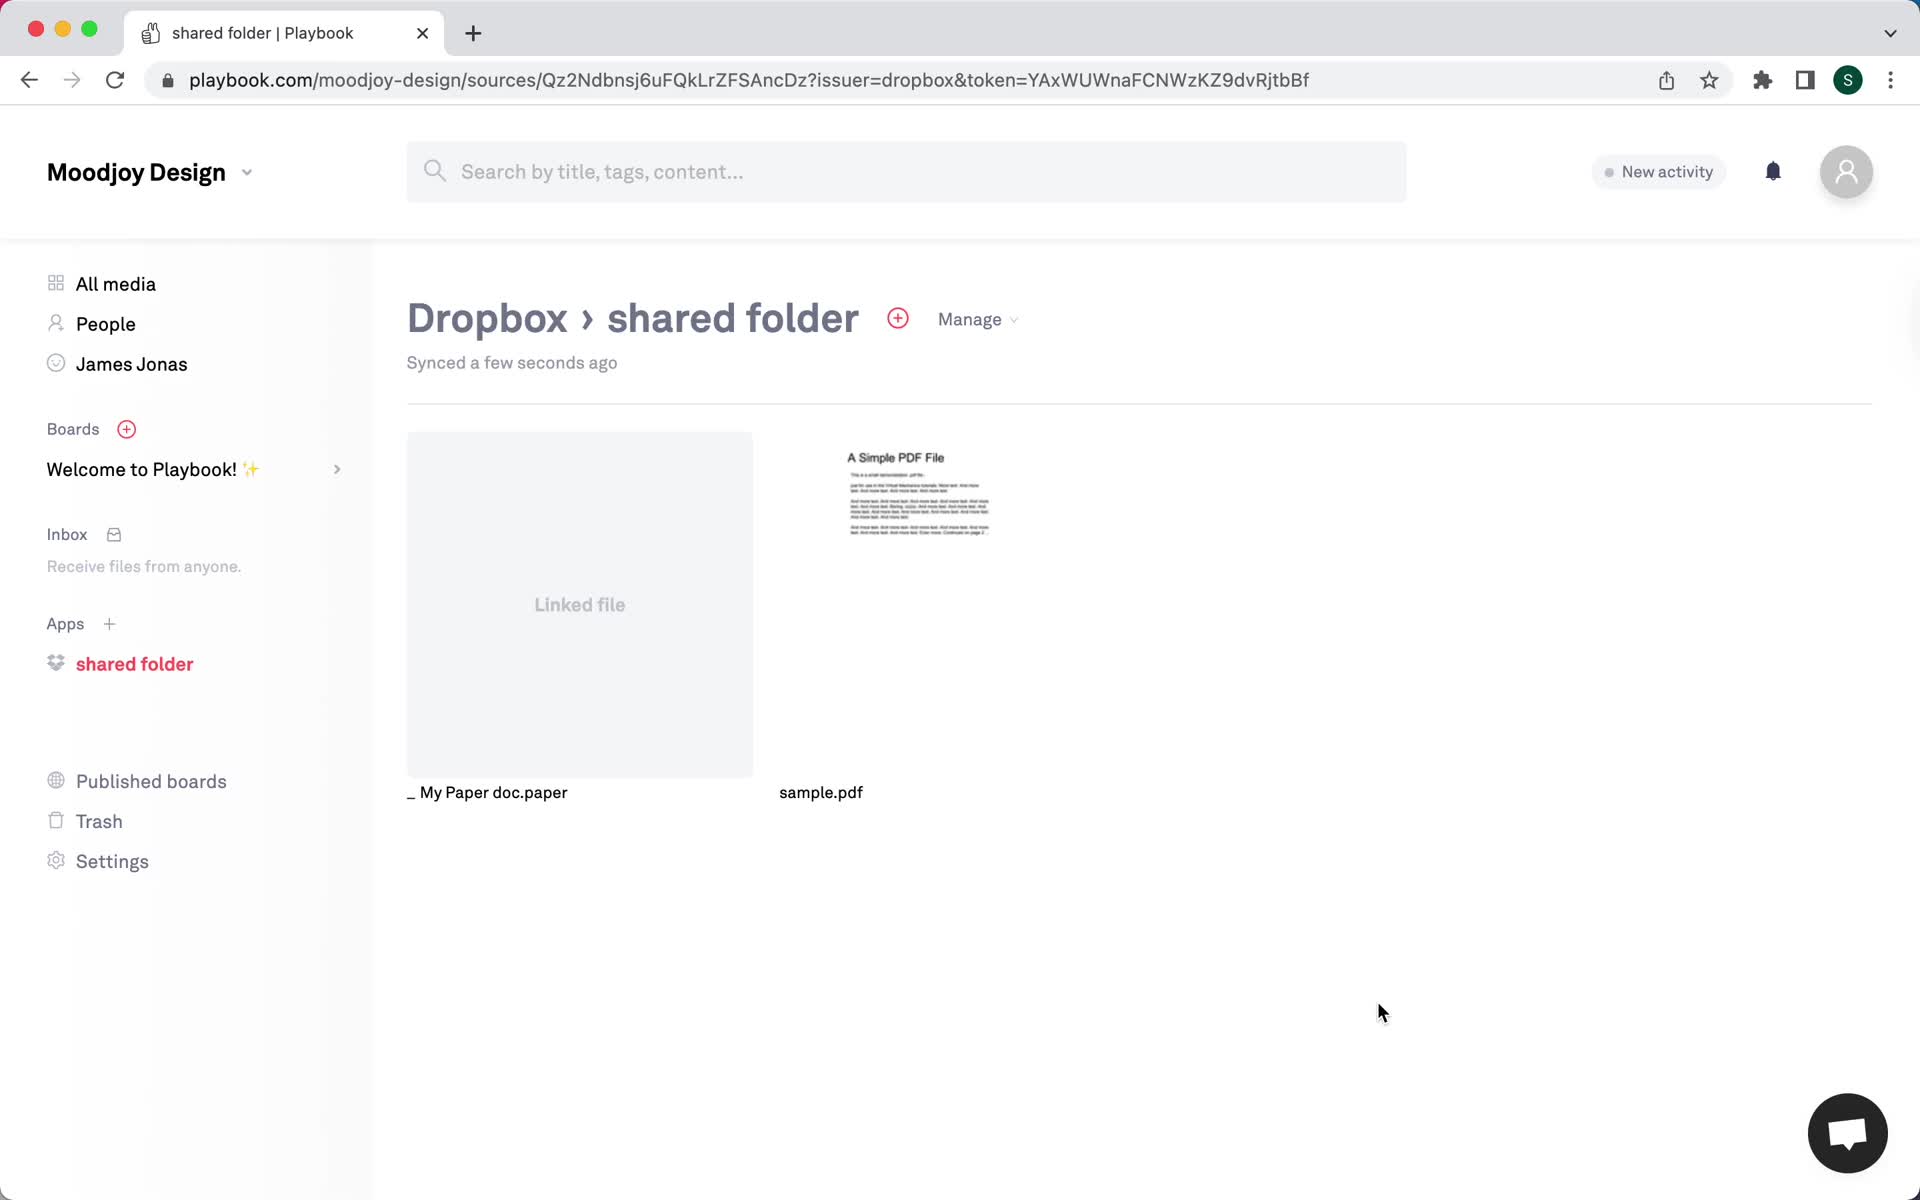Expand the Manage dropdown menu
This screenshot has height=1200, width=1920.
979,319
